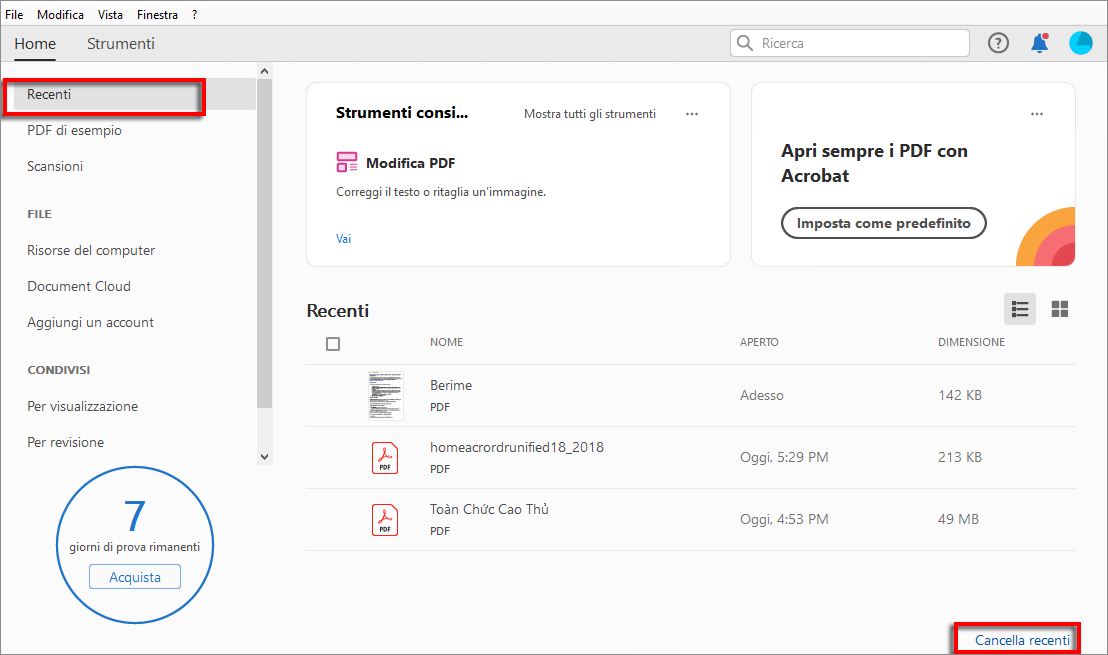Click the Cancella recenti link
Viewport: 1108px width, 655px height.
click(1022, 640)
